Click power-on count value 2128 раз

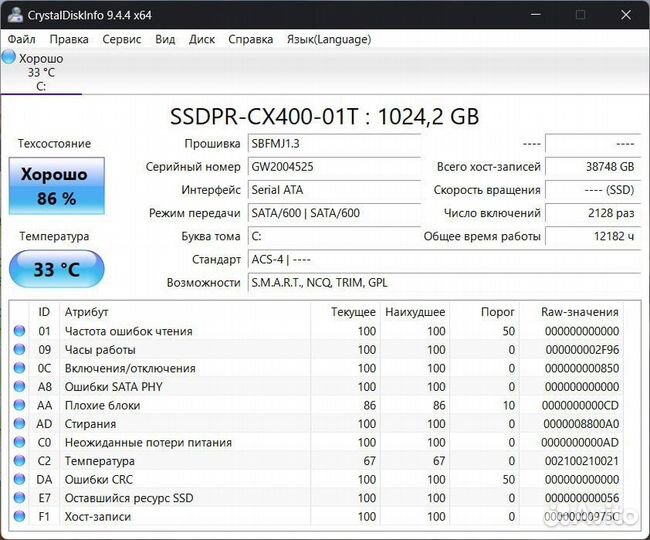[593, 213]
